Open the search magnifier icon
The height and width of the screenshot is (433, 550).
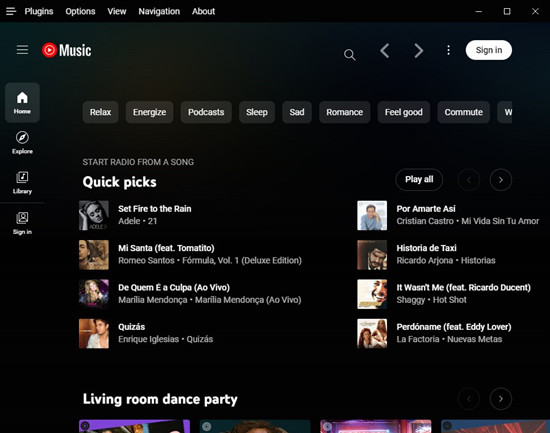coord(349,54)
